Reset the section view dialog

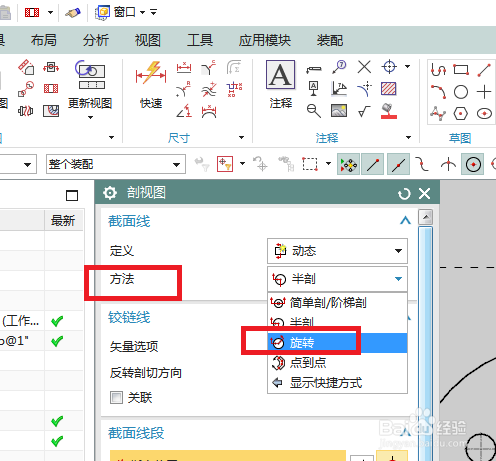404,193
